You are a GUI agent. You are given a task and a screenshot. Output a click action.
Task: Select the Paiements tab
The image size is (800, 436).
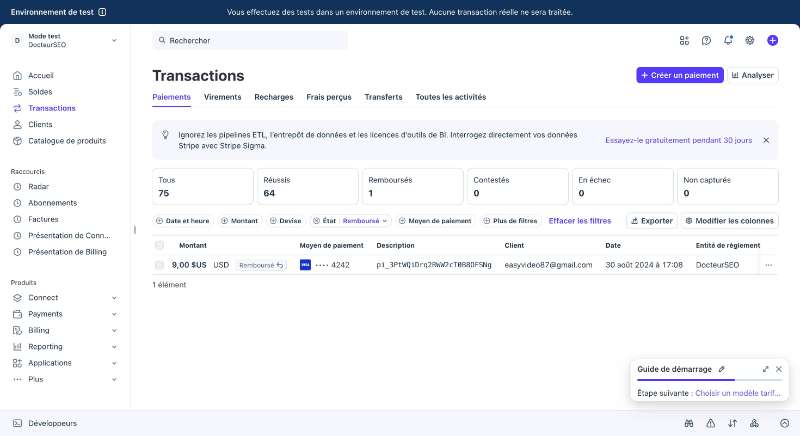pos(171,97)
